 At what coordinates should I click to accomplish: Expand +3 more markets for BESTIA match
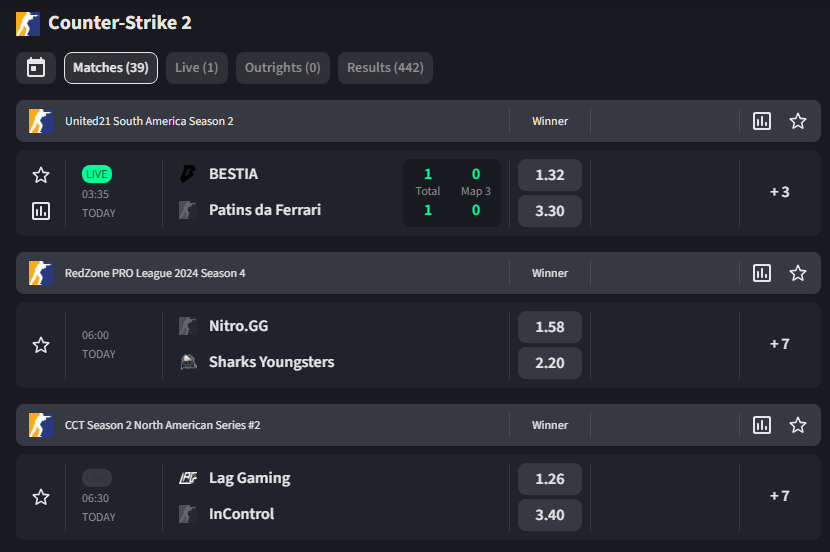(x=780, y=192)
